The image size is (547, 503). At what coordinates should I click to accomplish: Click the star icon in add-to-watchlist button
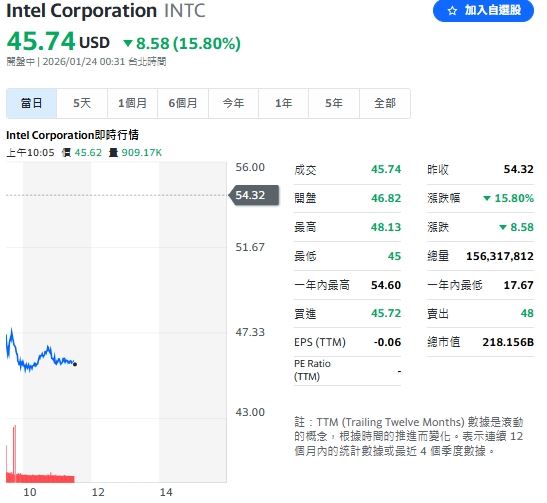(x=452, y=11)
